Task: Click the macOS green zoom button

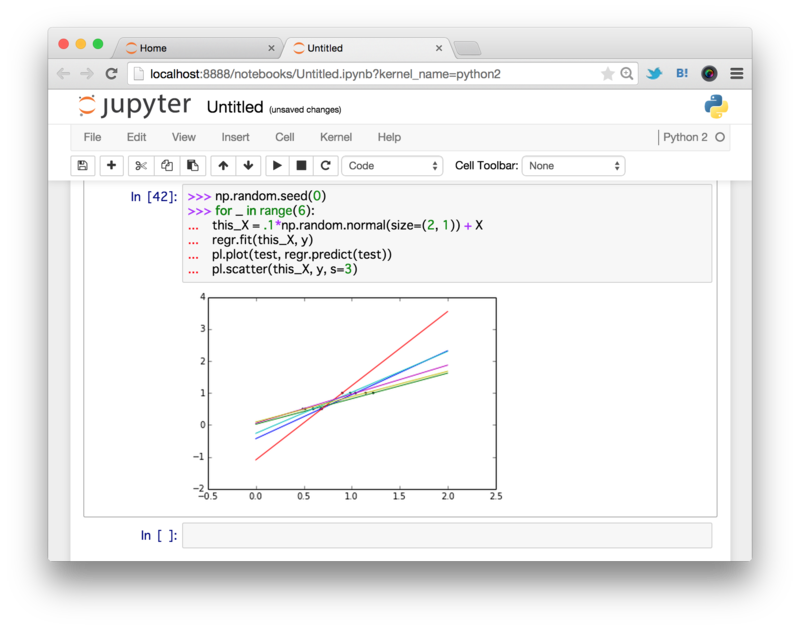Action: pyautogui.click(x=98, y=44)
